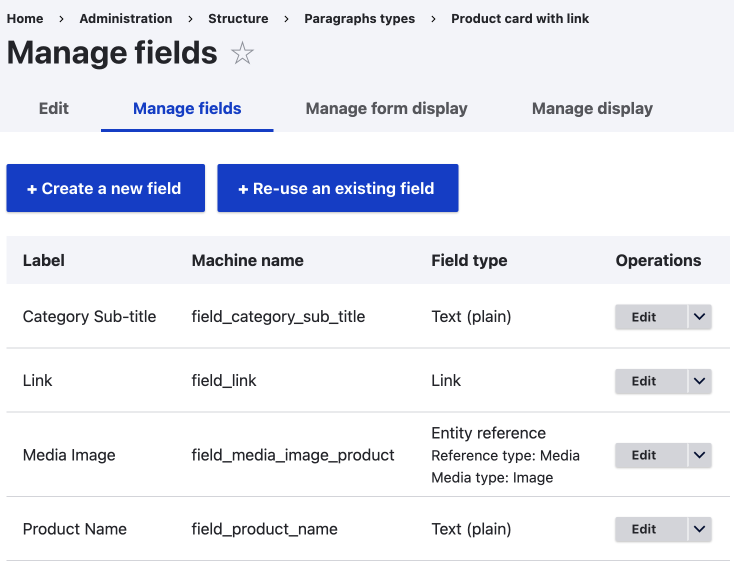734x567 pixels.
Task: Click Re-use an existing field button
Action: pyautogui.click(x=337, y=188)
